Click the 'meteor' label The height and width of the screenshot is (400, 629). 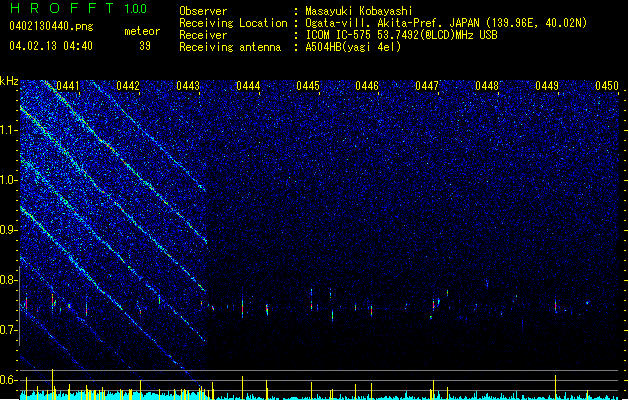click(142, 31)
